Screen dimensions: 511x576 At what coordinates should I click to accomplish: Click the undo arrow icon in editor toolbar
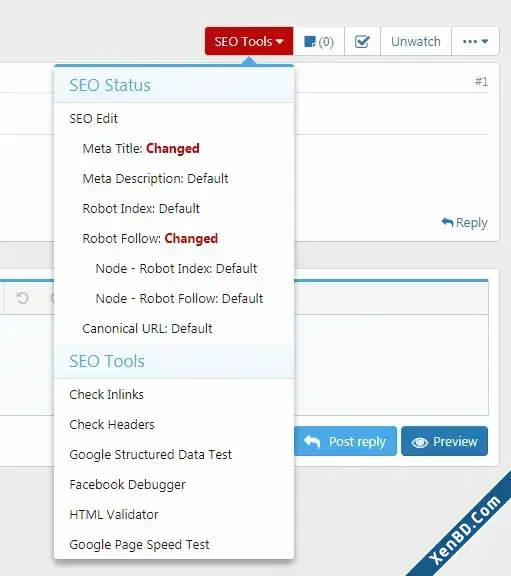pyautogui.click(x=22, y=298)
